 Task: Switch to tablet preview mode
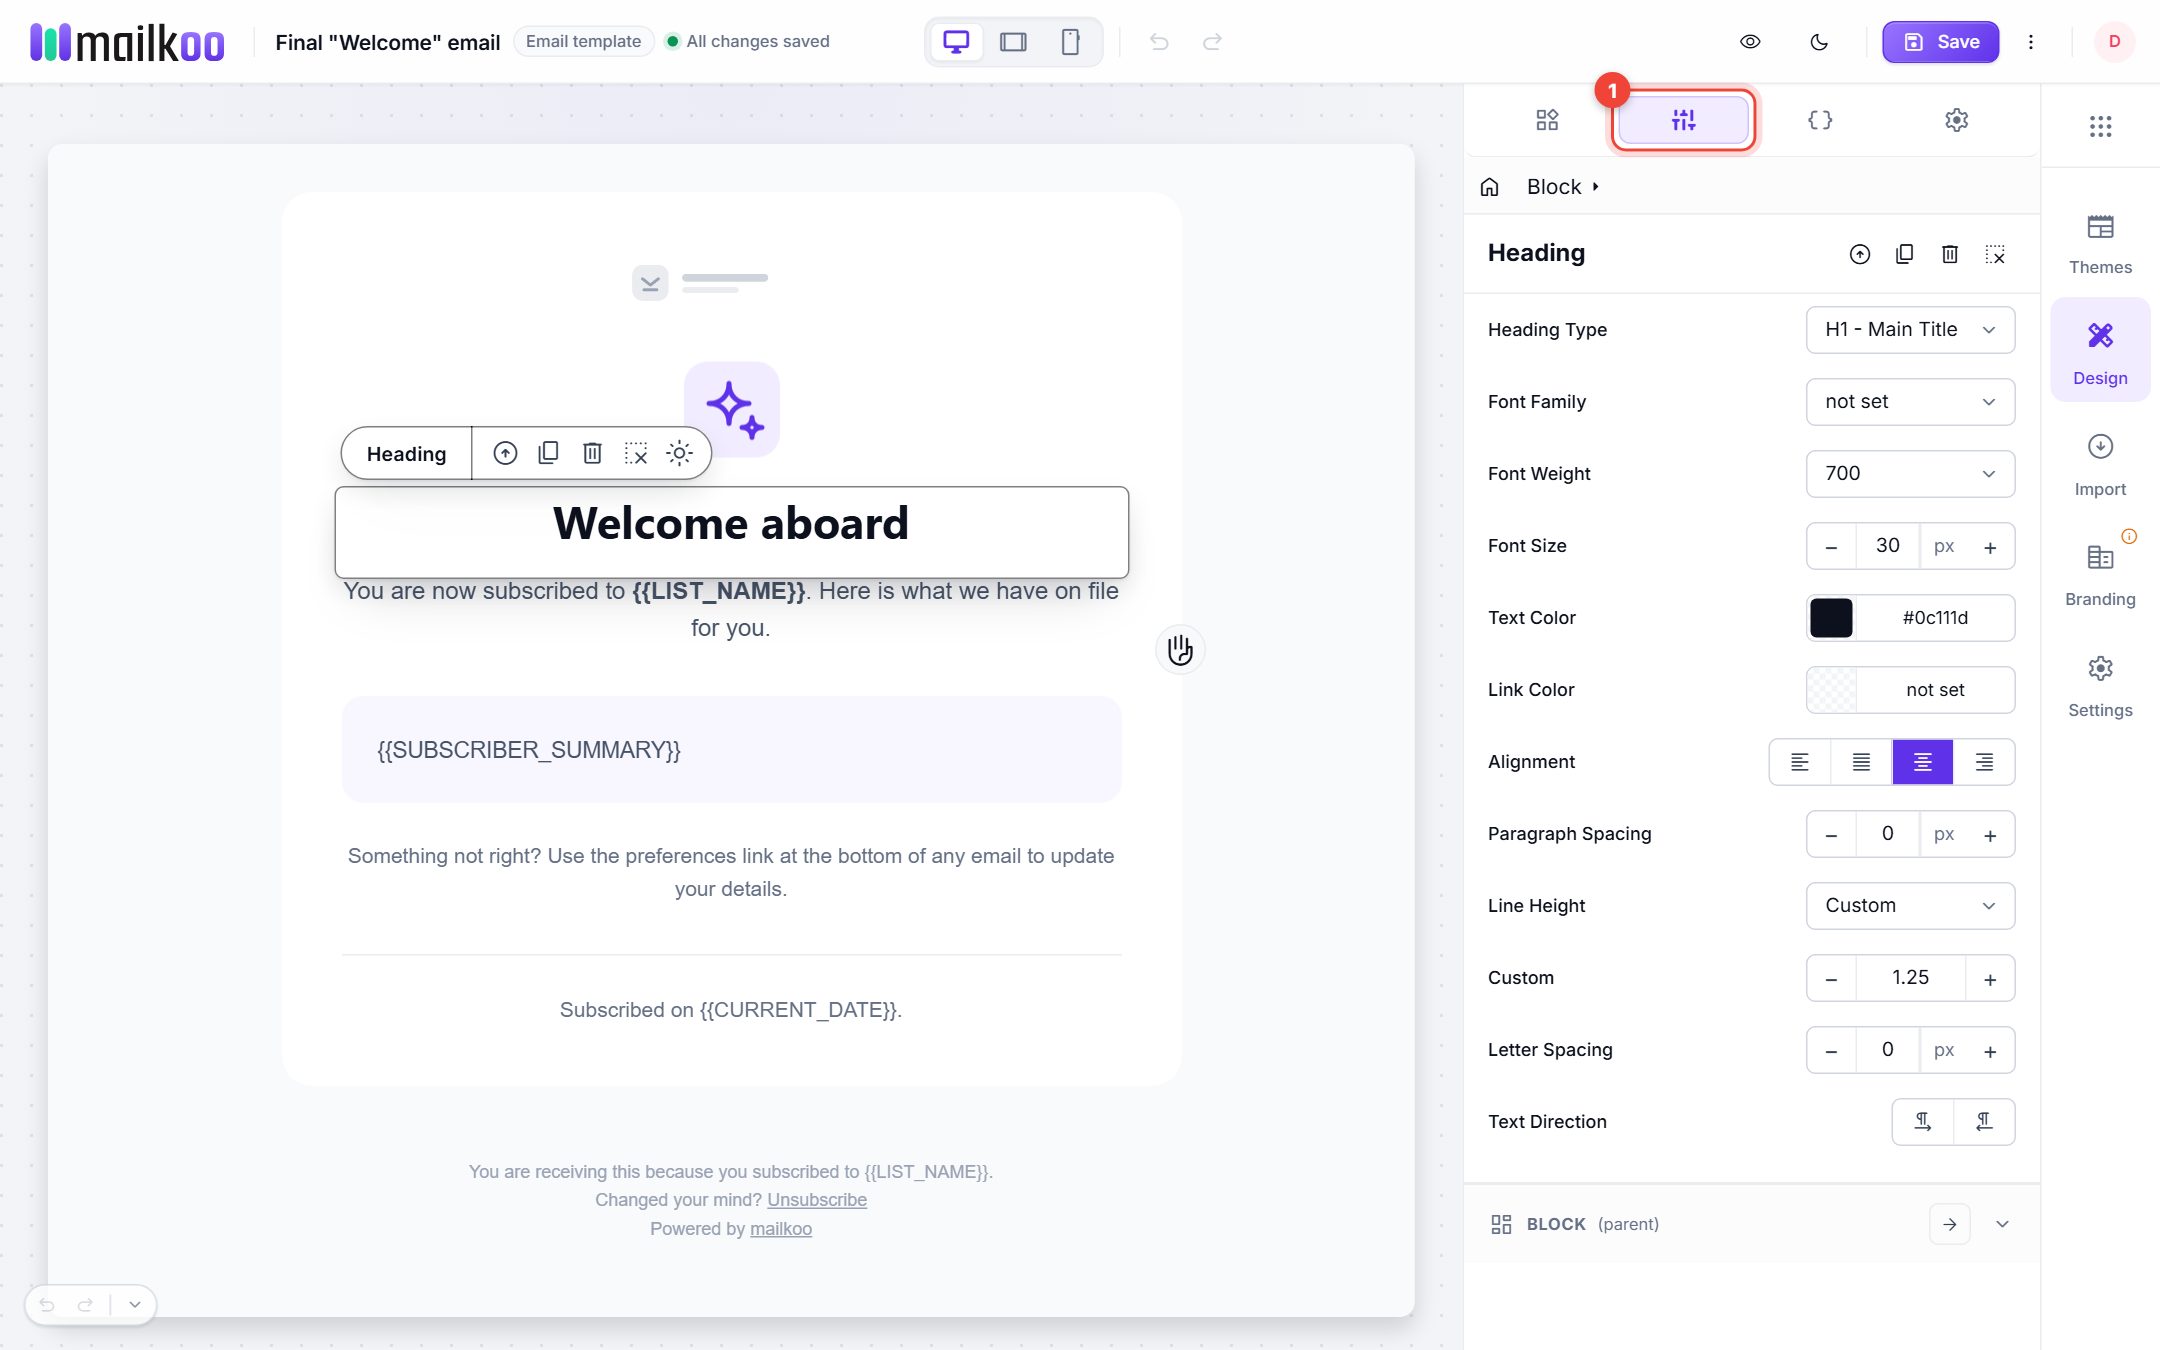coord(1013,42)
